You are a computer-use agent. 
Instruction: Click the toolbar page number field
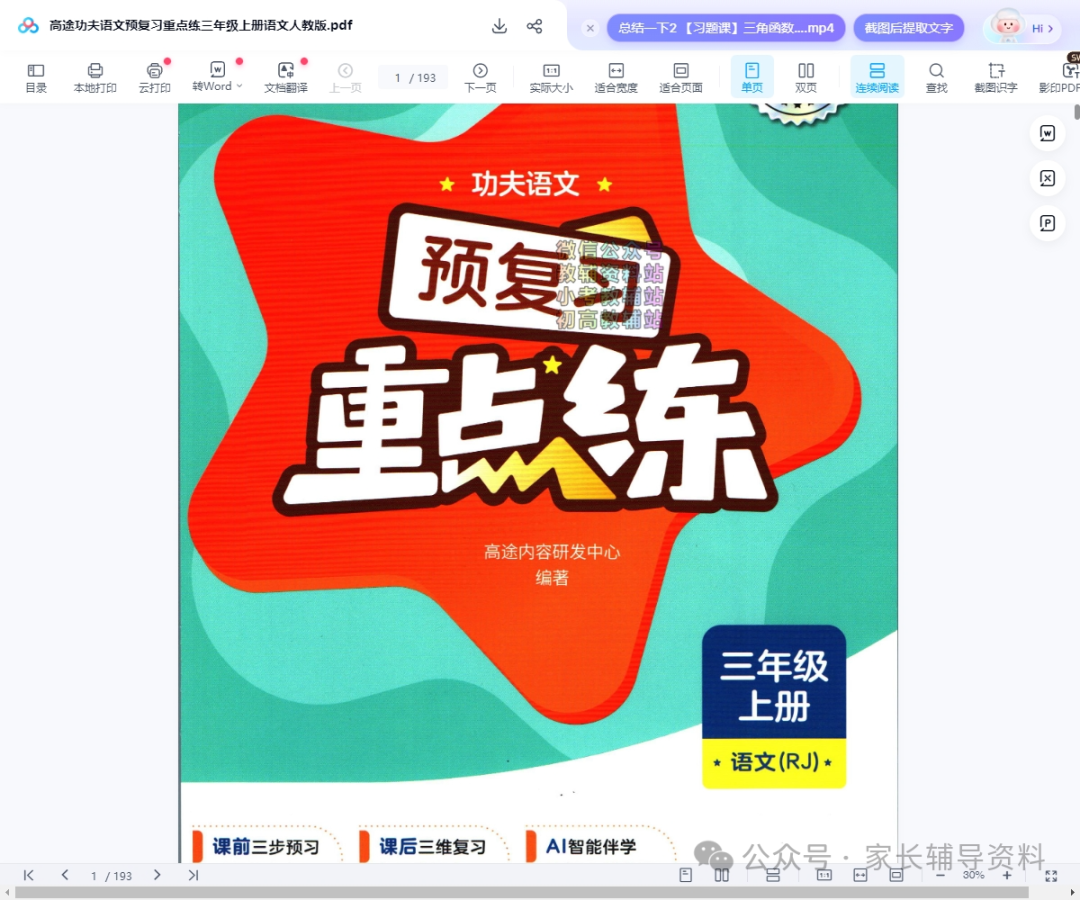(413, 78)
